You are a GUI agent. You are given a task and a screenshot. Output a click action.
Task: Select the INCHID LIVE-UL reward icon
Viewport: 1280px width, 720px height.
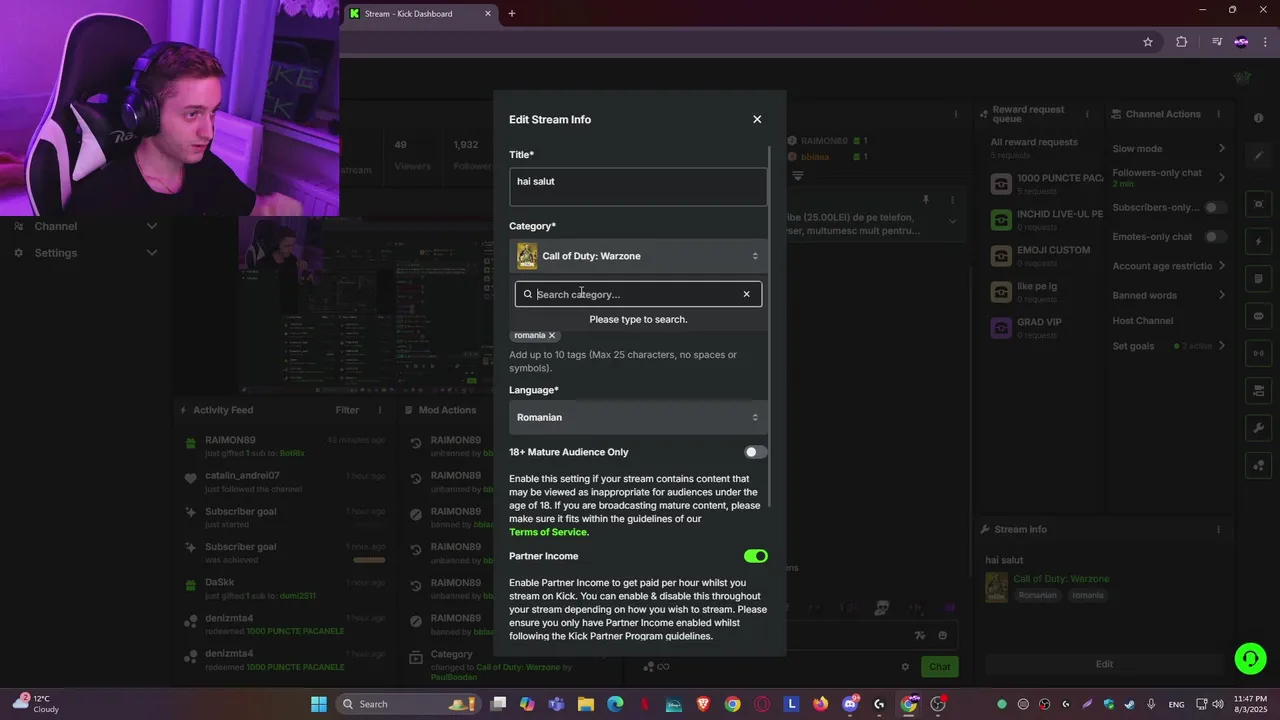coord(1000,220)
